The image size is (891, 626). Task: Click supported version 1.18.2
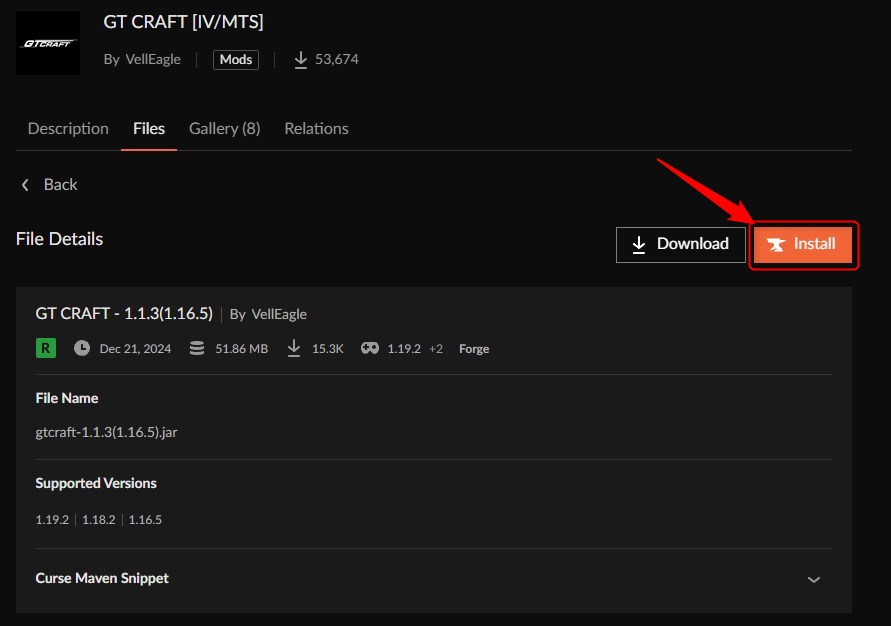[x=99, y=520]
